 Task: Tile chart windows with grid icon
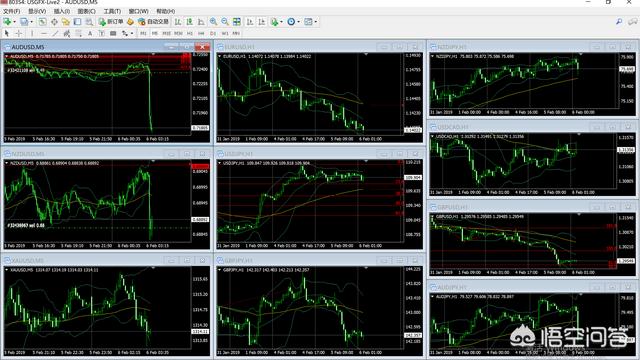[x=237, y=22]
